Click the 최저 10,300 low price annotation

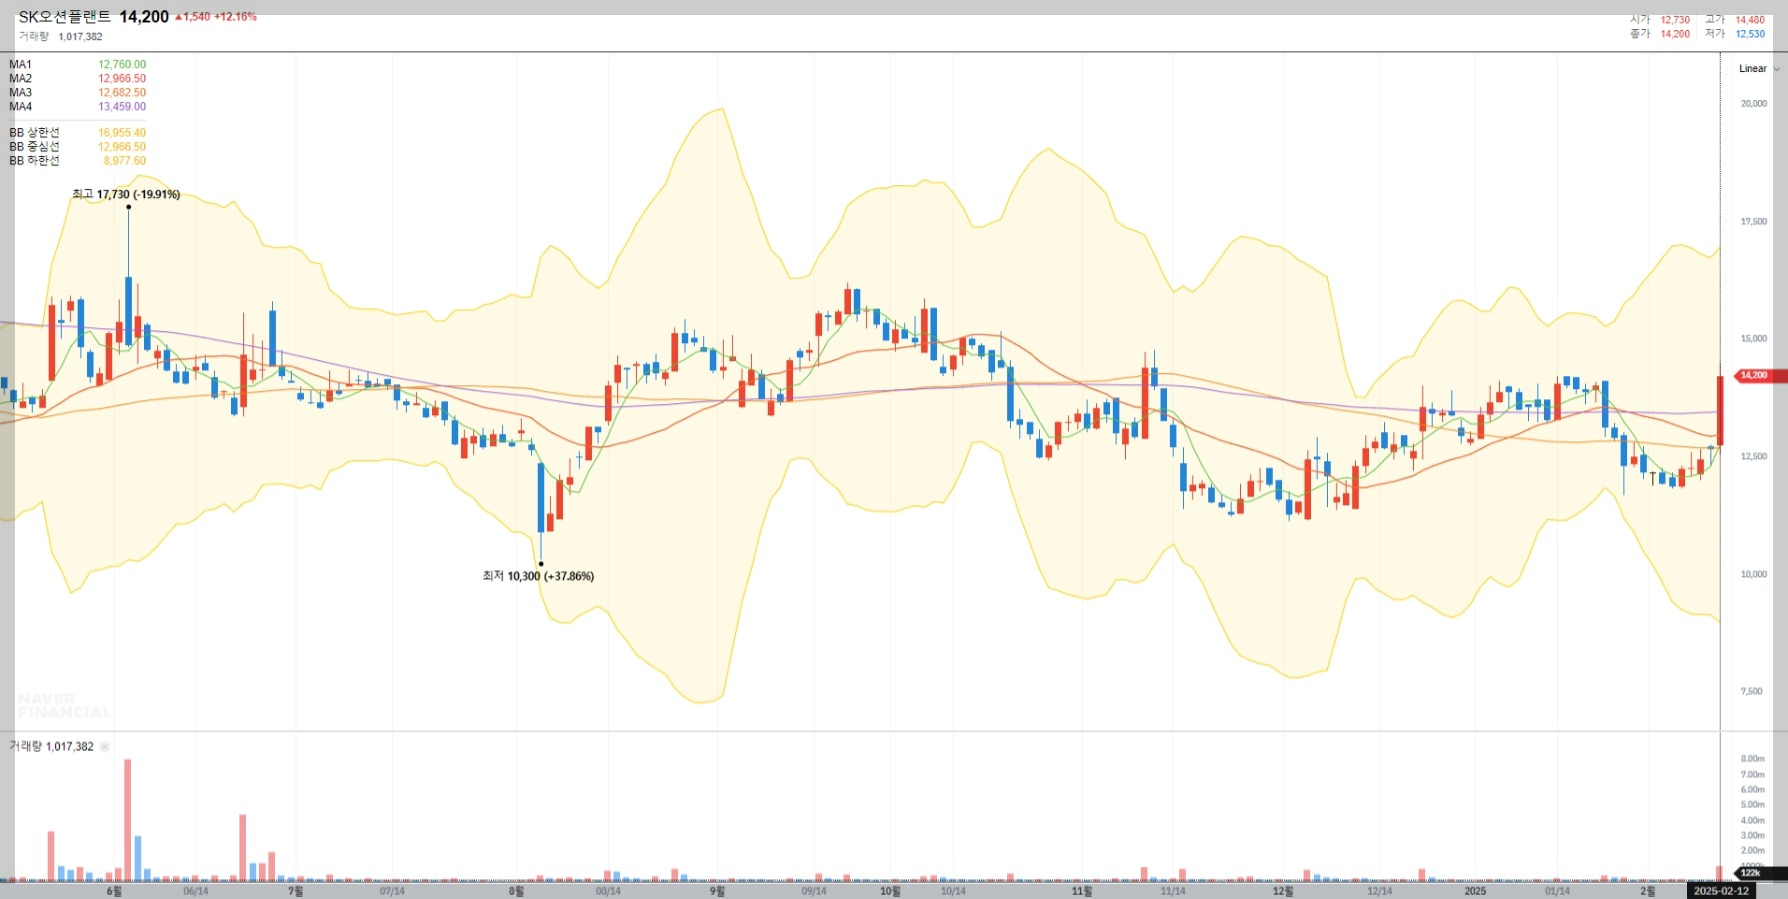click(538, 576)
